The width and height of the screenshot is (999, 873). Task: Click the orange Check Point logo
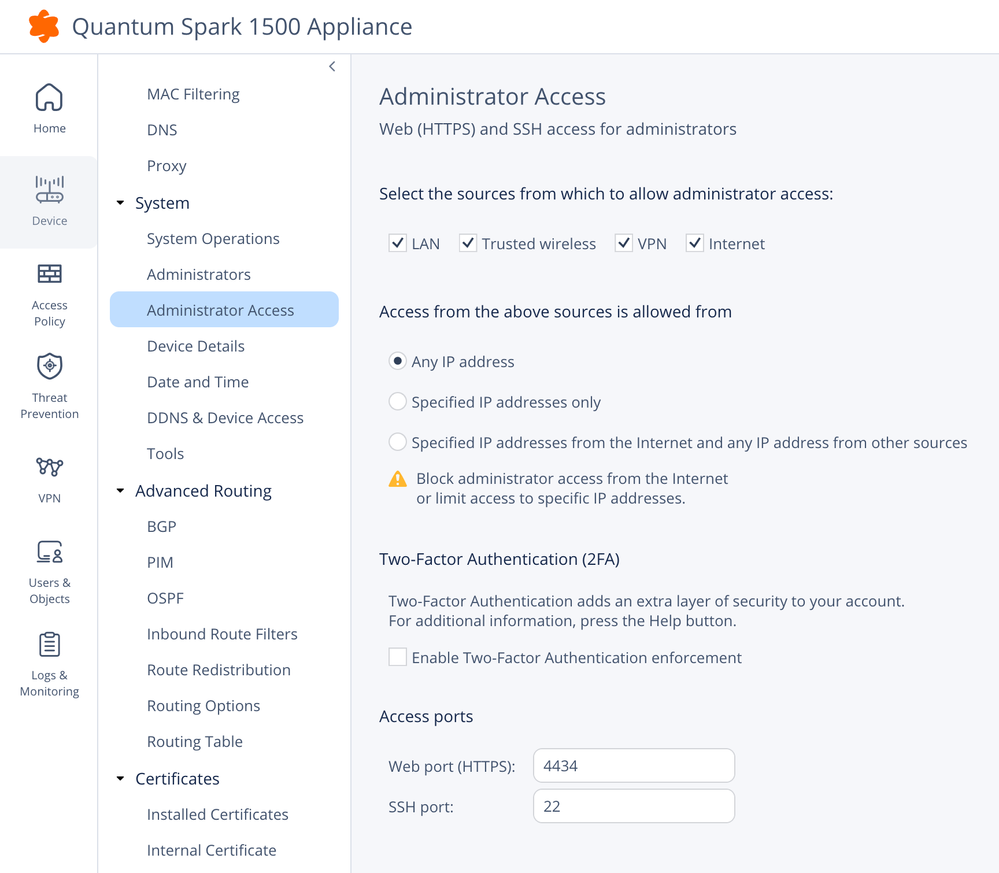(x=44, y=26)
